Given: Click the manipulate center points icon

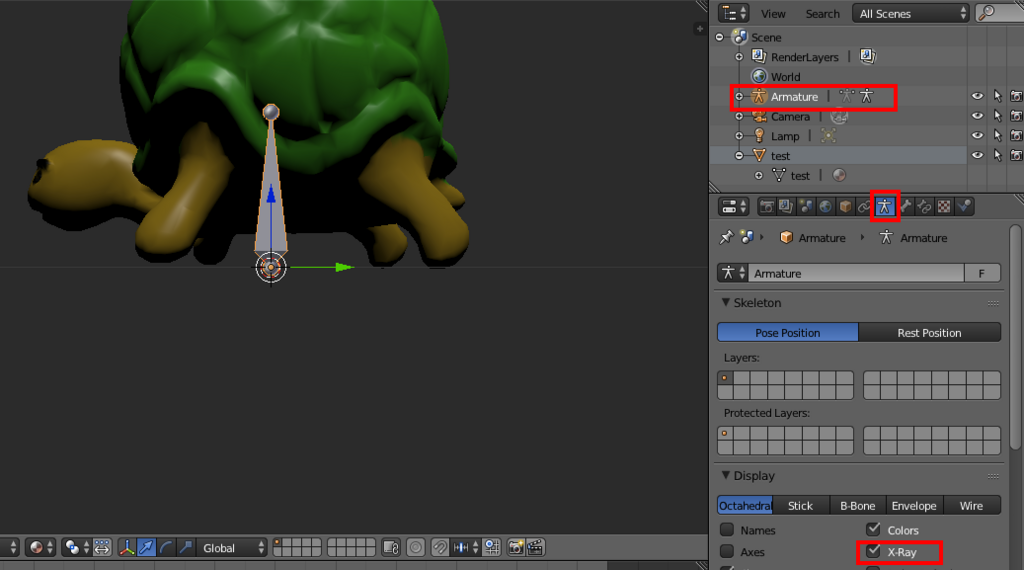Looking at the screenshot, I should click(x=102, y=547).
